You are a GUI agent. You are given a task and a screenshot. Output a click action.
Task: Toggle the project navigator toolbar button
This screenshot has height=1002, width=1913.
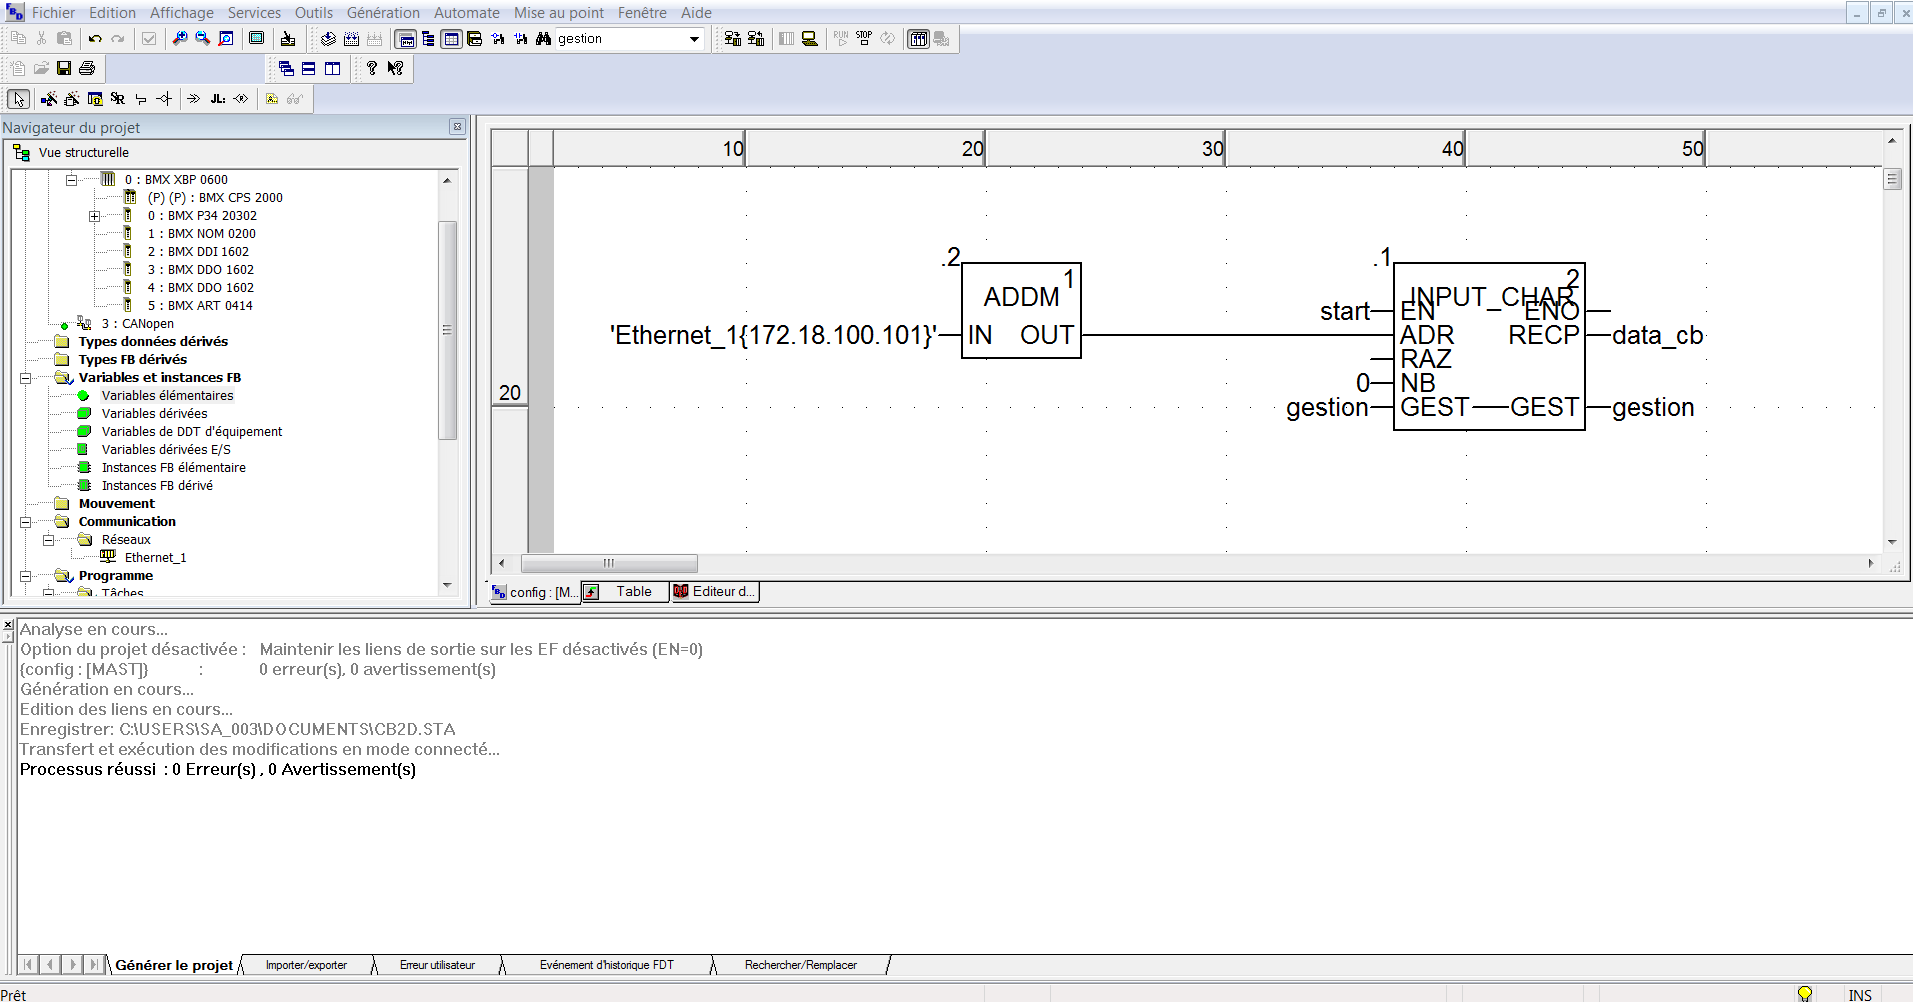(x=406, y=39)
